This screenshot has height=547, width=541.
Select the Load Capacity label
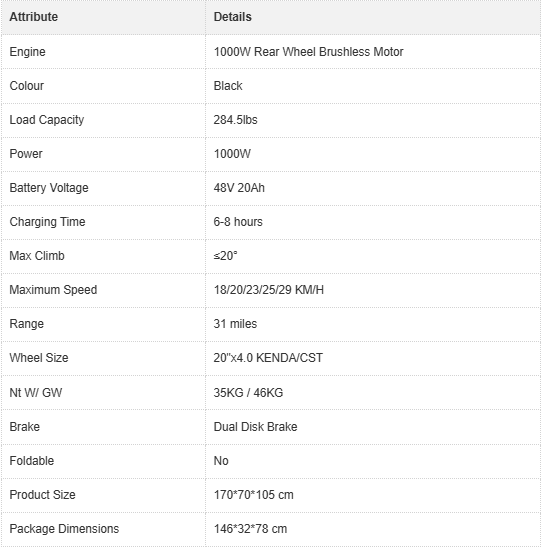(47, 120)
